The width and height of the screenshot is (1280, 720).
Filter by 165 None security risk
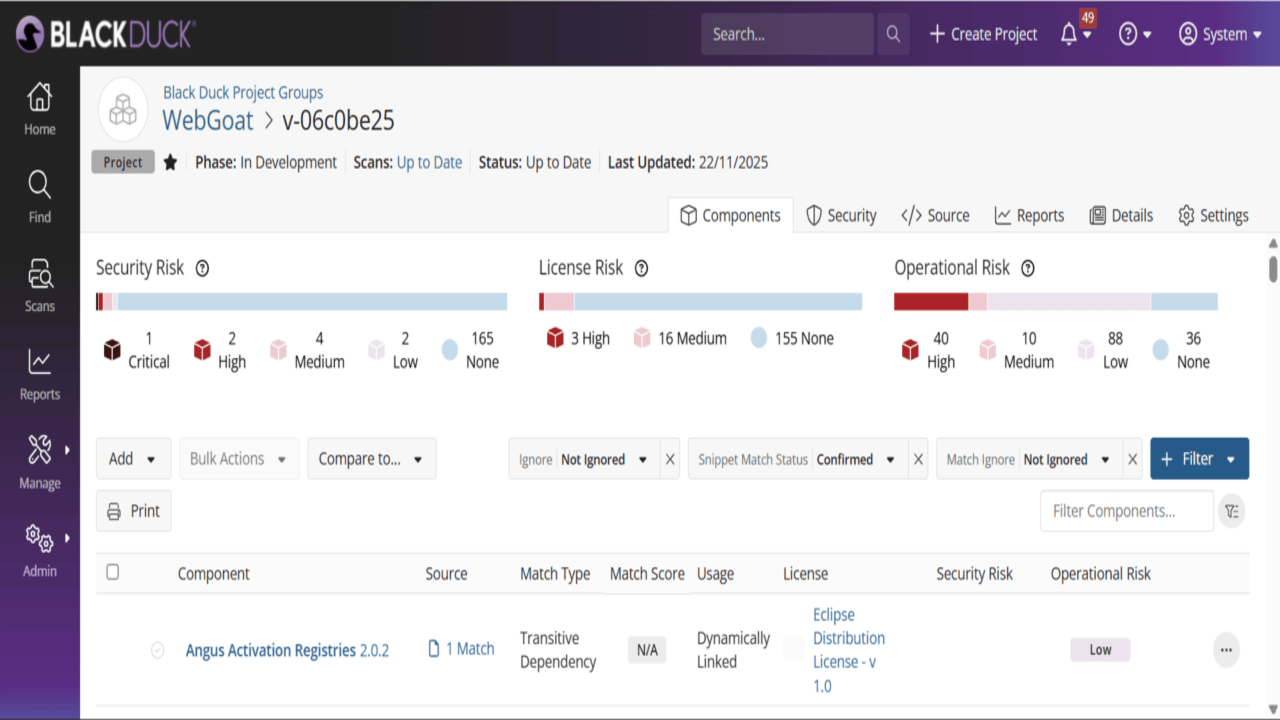click(470, 350)
